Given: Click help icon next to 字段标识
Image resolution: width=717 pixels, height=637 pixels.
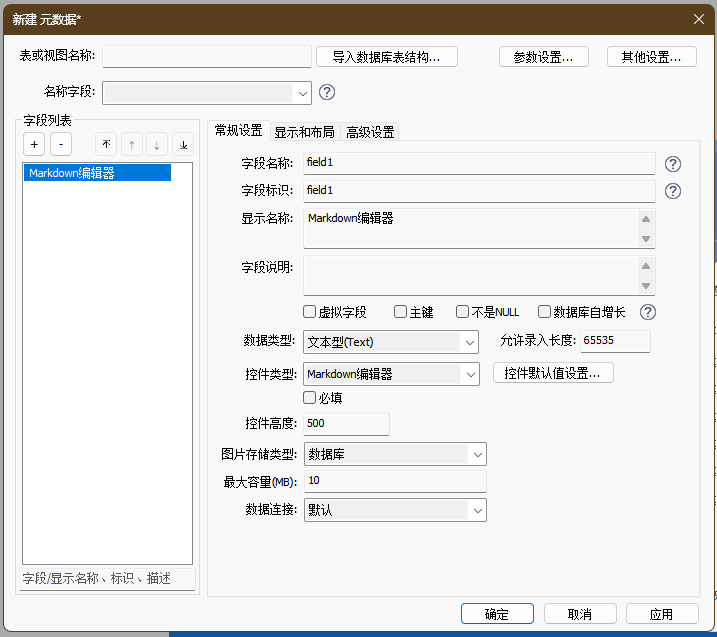Looking at the screenshot, I should tap(673, 191).
